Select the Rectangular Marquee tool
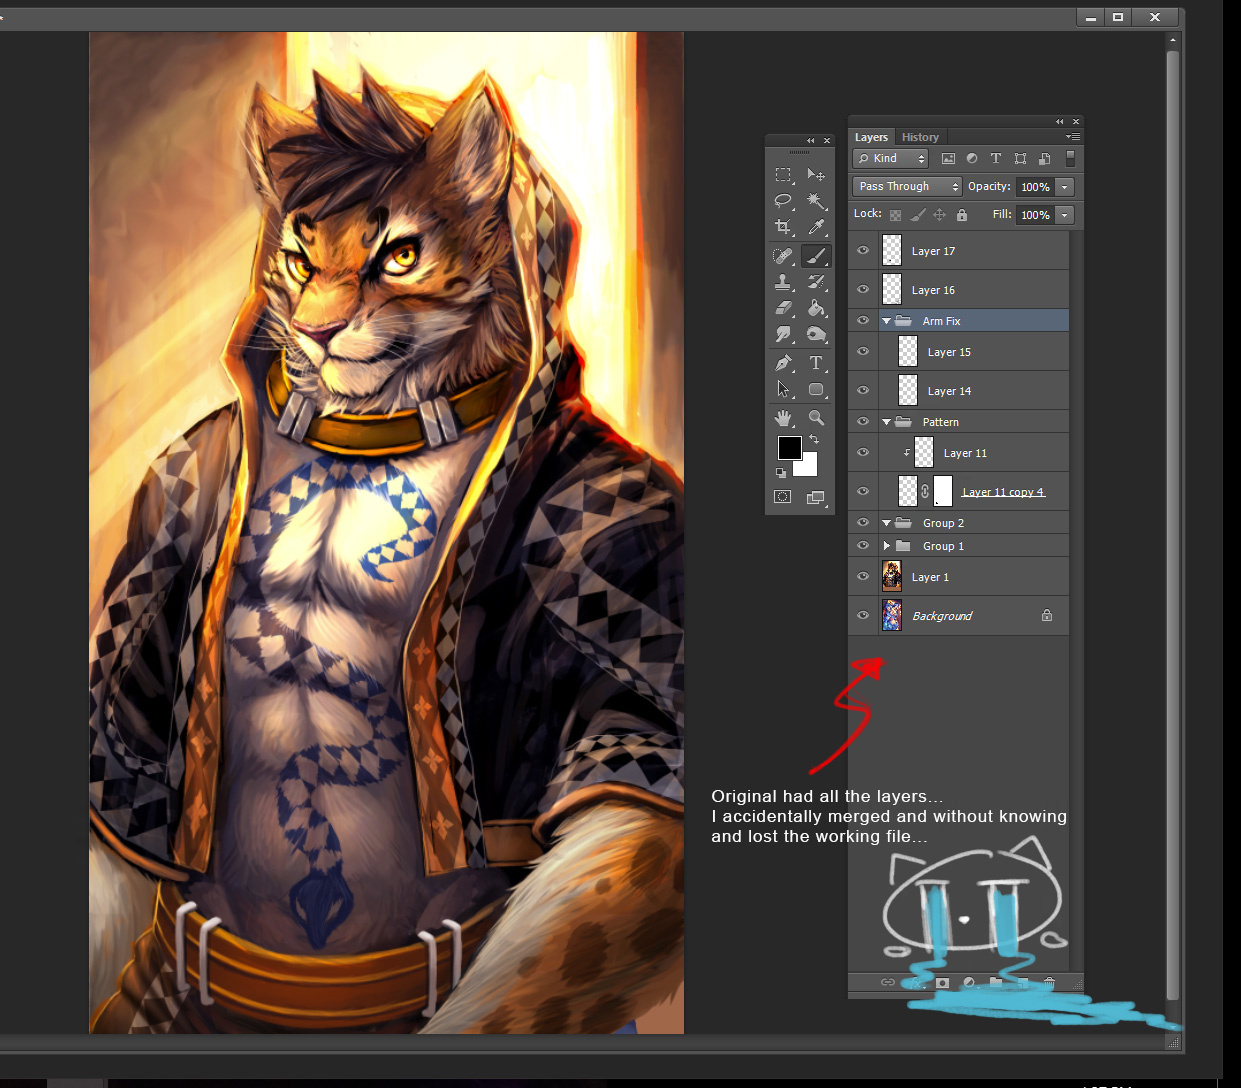1241x1088 pixels. 784,174
